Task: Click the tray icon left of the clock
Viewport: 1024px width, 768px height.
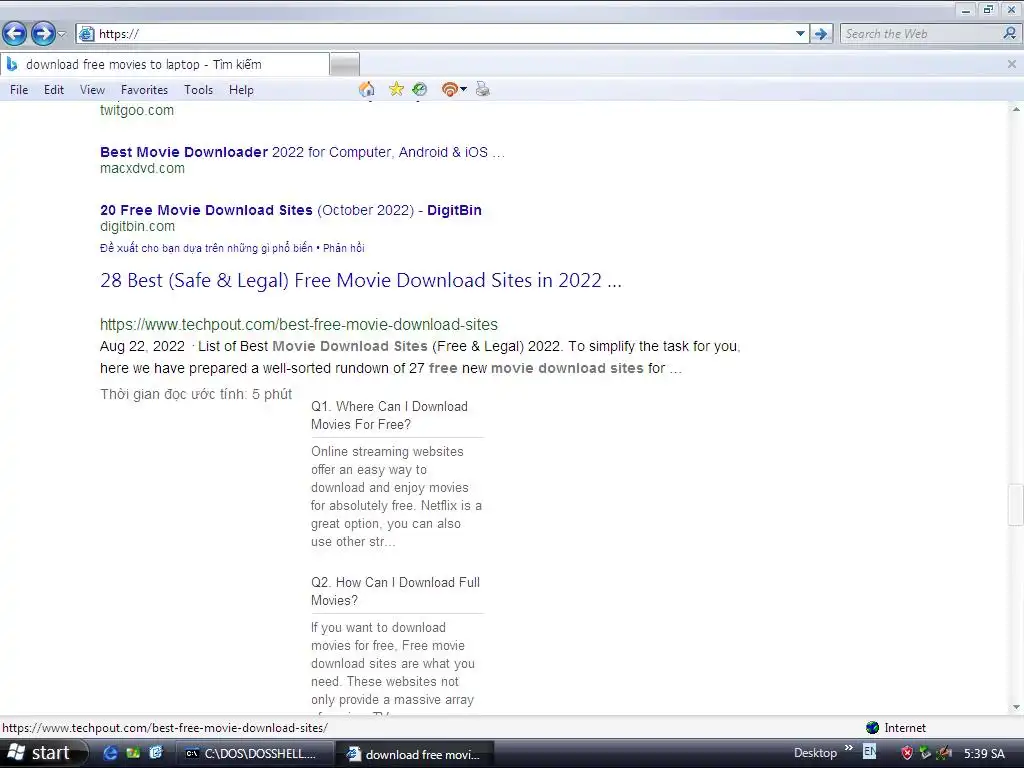Action: (x=944, y=753)
